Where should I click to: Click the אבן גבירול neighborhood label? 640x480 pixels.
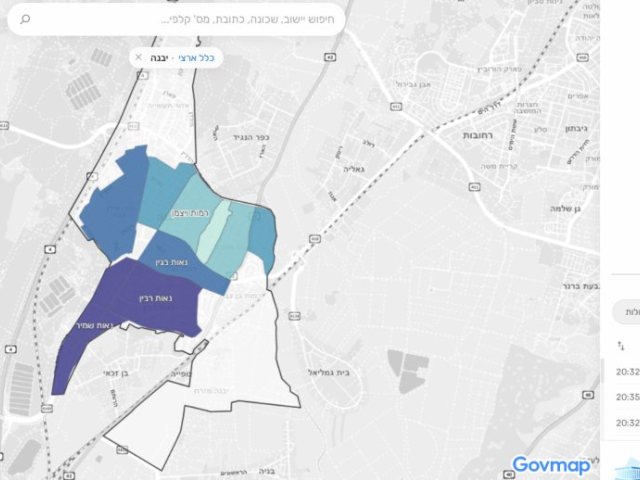click(x=413, y=84)
